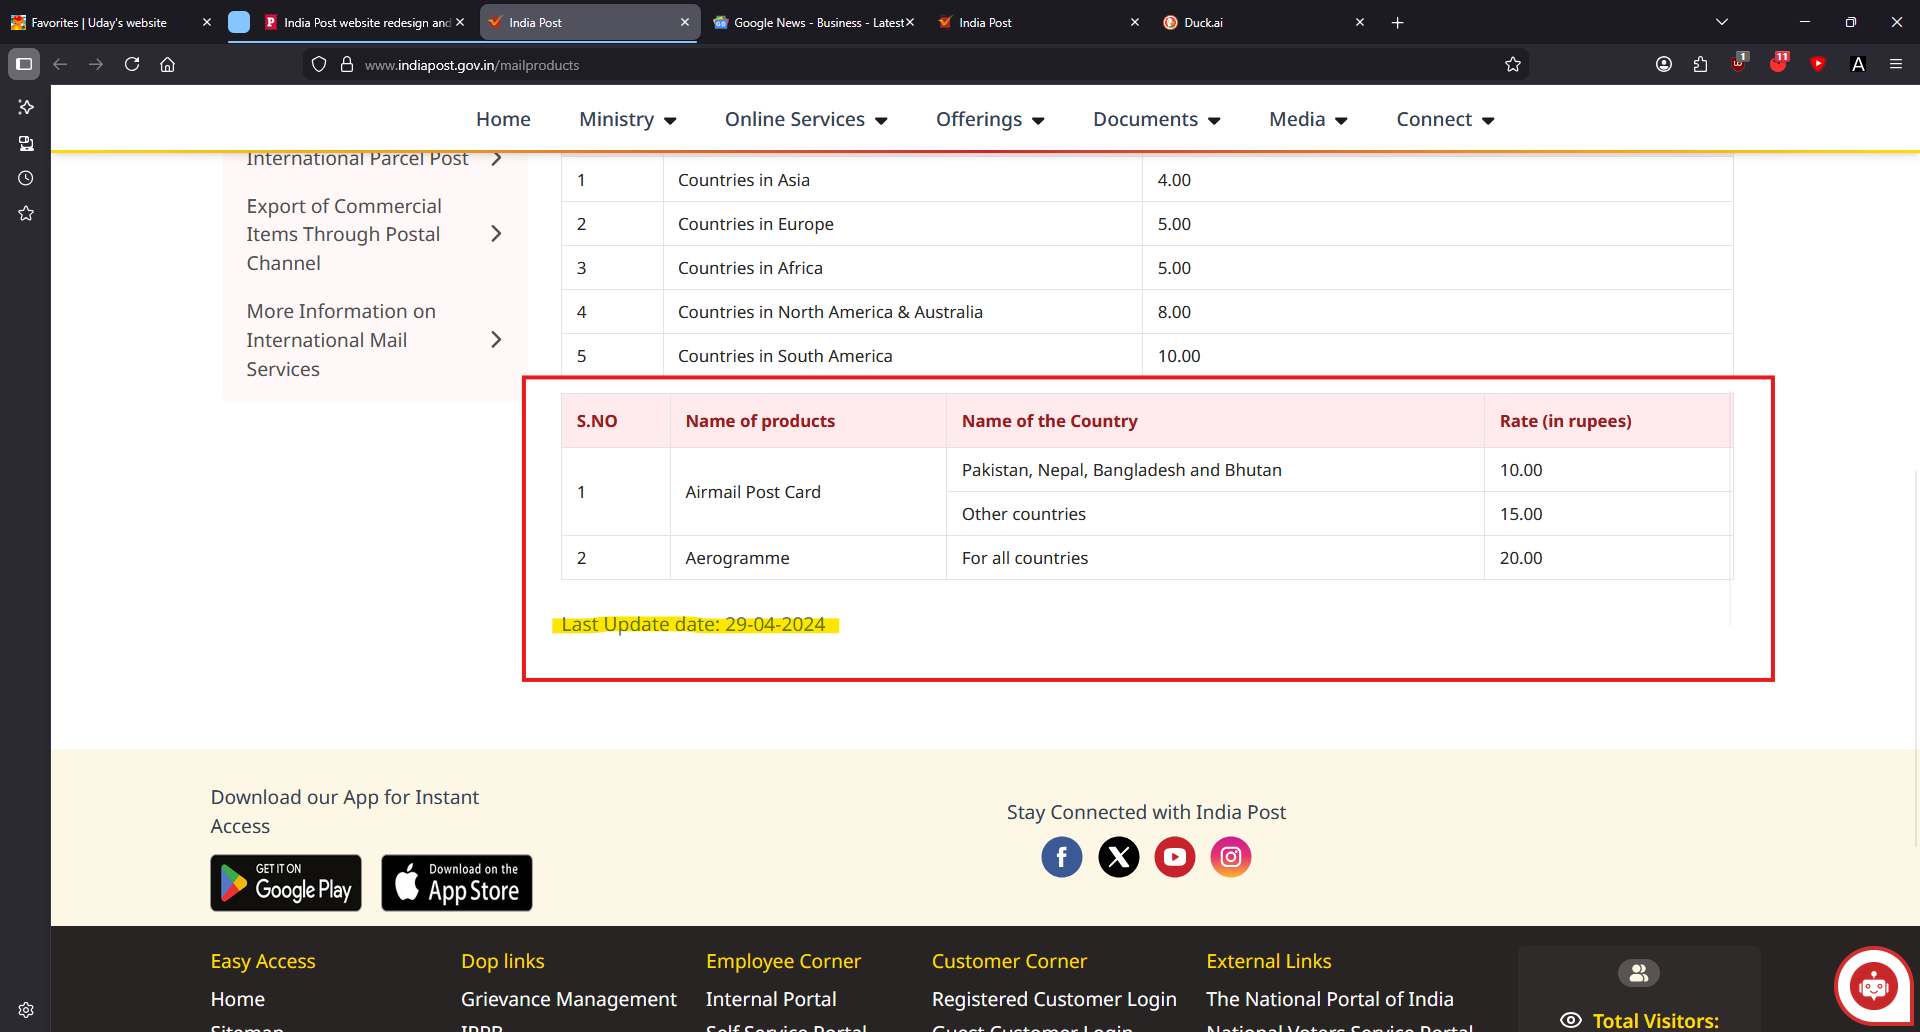The width and height of the screenshot is (1920, 1032).
Task: Bookmark this page with the star icon
Action: pyautogui.click(x=1512, y=65)
